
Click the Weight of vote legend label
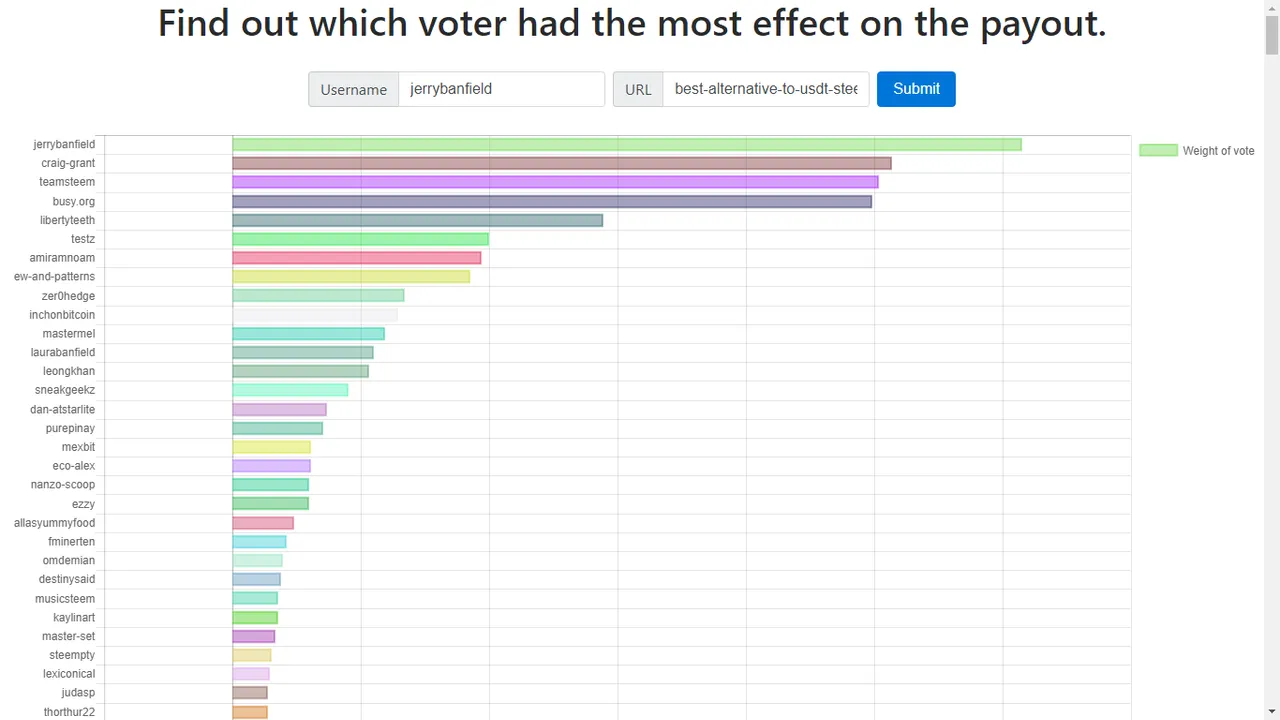coord(1218,151)
